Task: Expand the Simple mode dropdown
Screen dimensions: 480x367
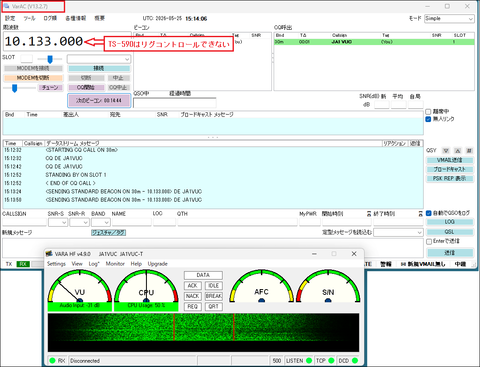Action: pyautogui.click(x=449, y=19)
